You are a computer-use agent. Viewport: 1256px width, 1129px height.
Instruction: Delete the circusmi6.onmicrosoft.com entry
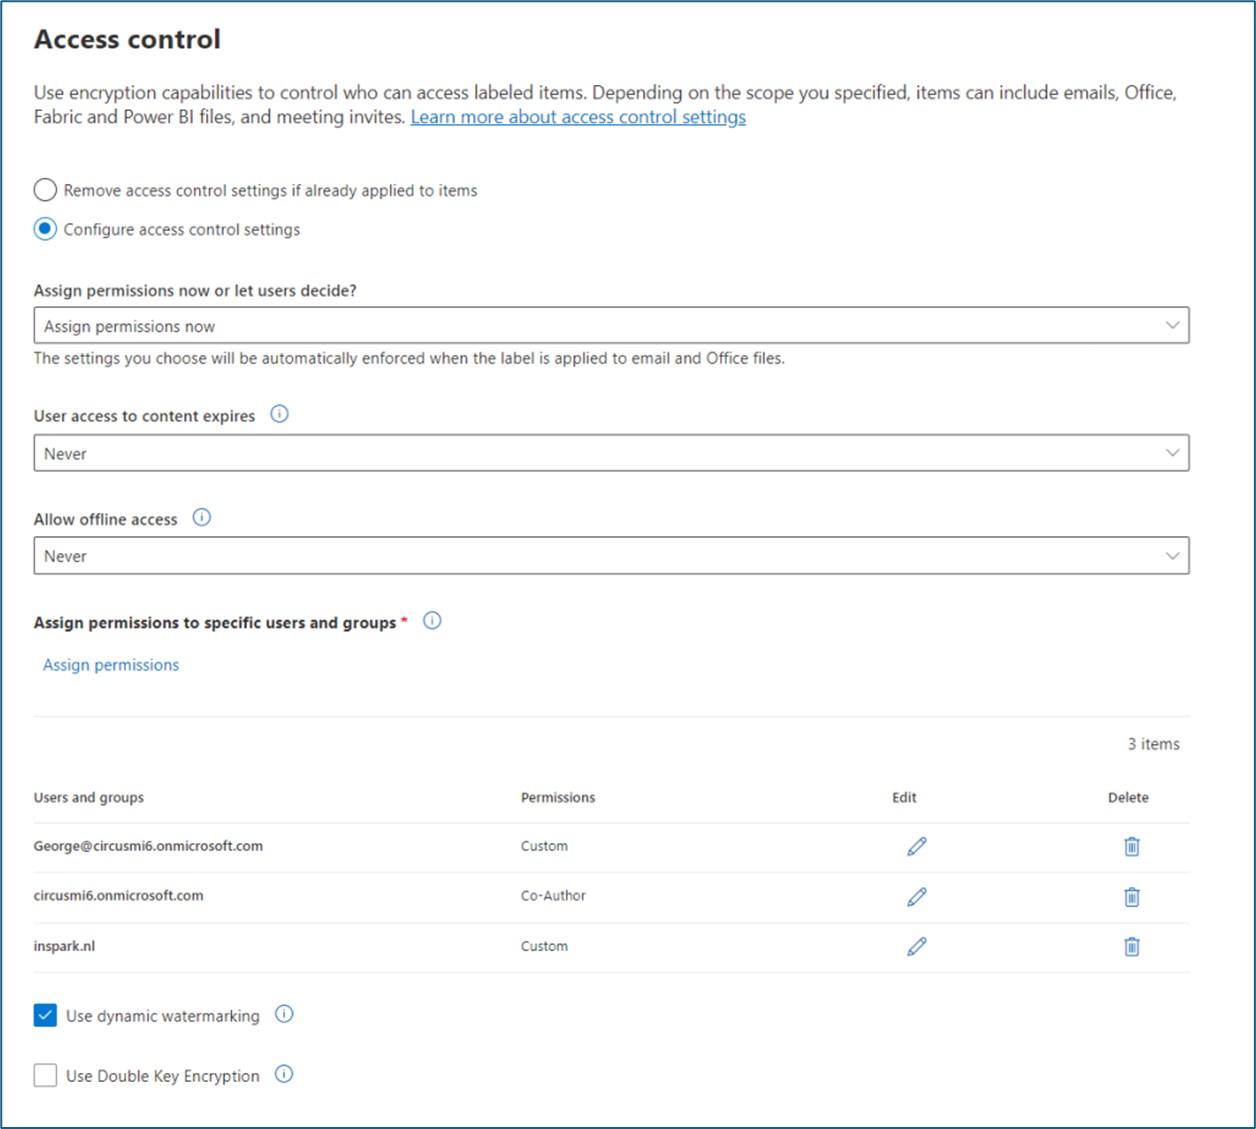(1131, 896)
